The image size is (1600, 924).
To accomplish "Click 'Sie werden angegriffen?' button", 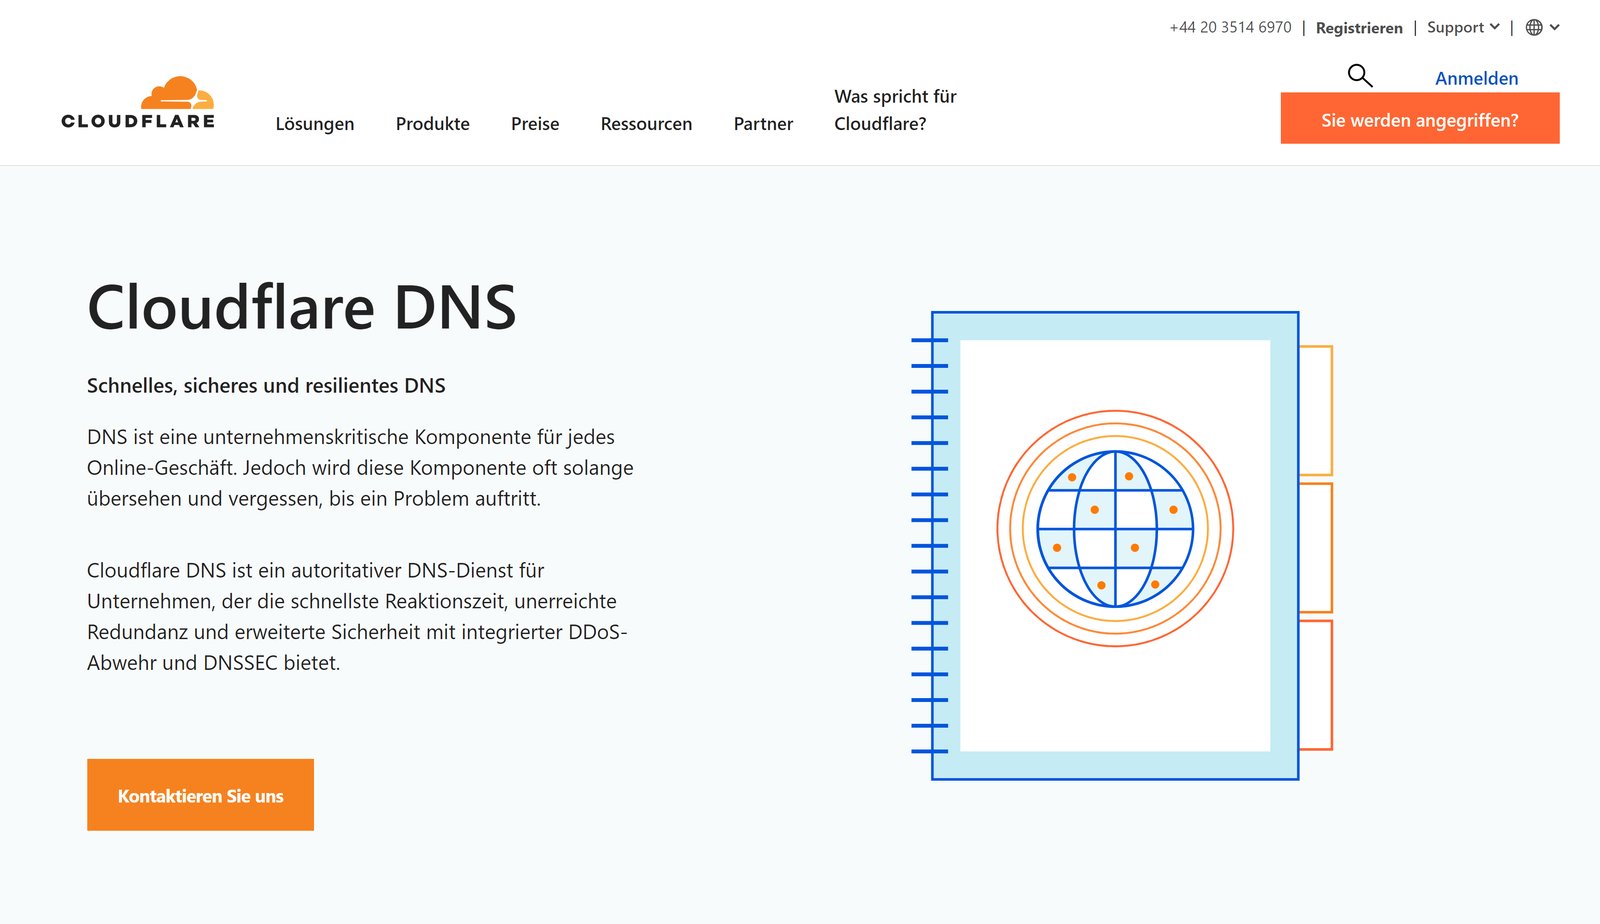I will pyautogui.click(x=1419, y=118).
